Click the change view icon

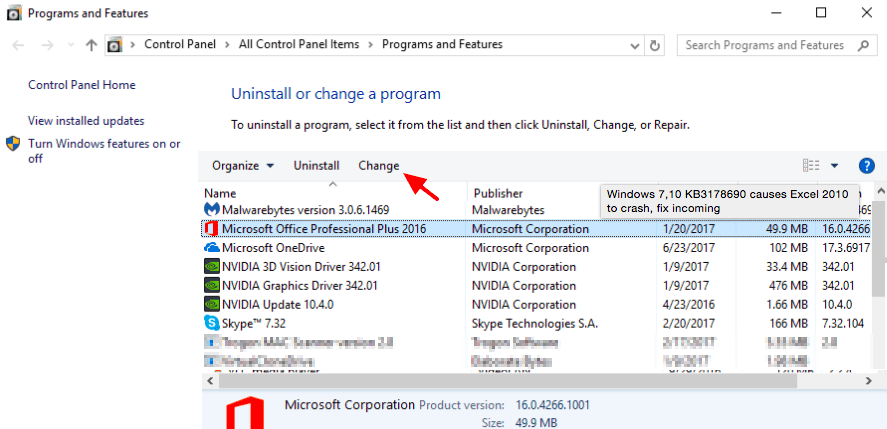tap(811, 165)
